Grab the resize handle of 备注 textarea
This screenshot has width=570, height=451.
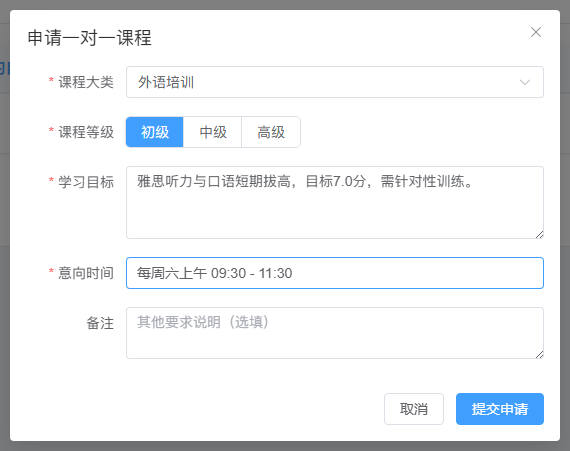[539, 355]
